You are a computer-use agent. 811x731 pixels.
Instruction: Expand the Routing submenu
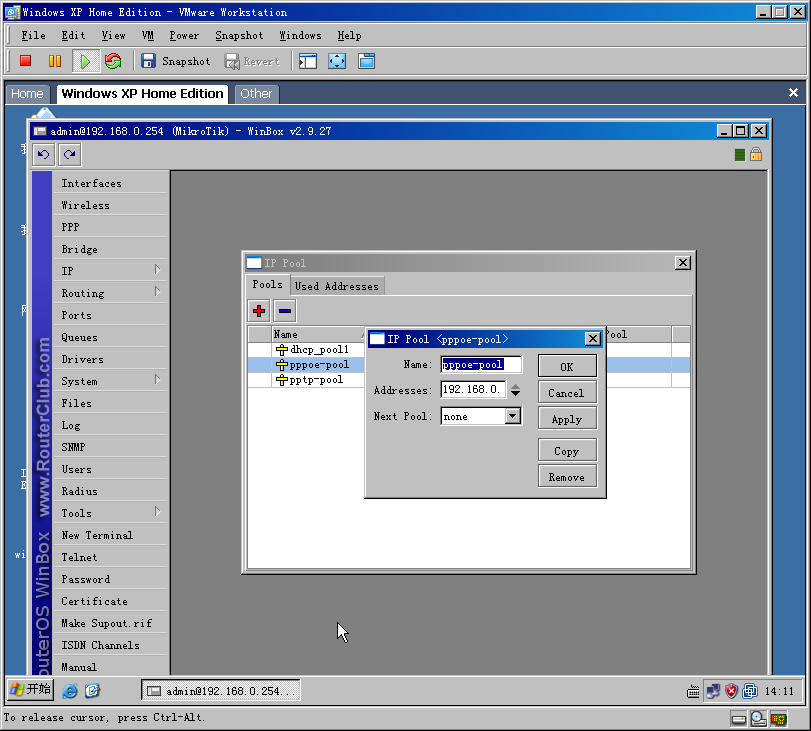click(158, 292)
